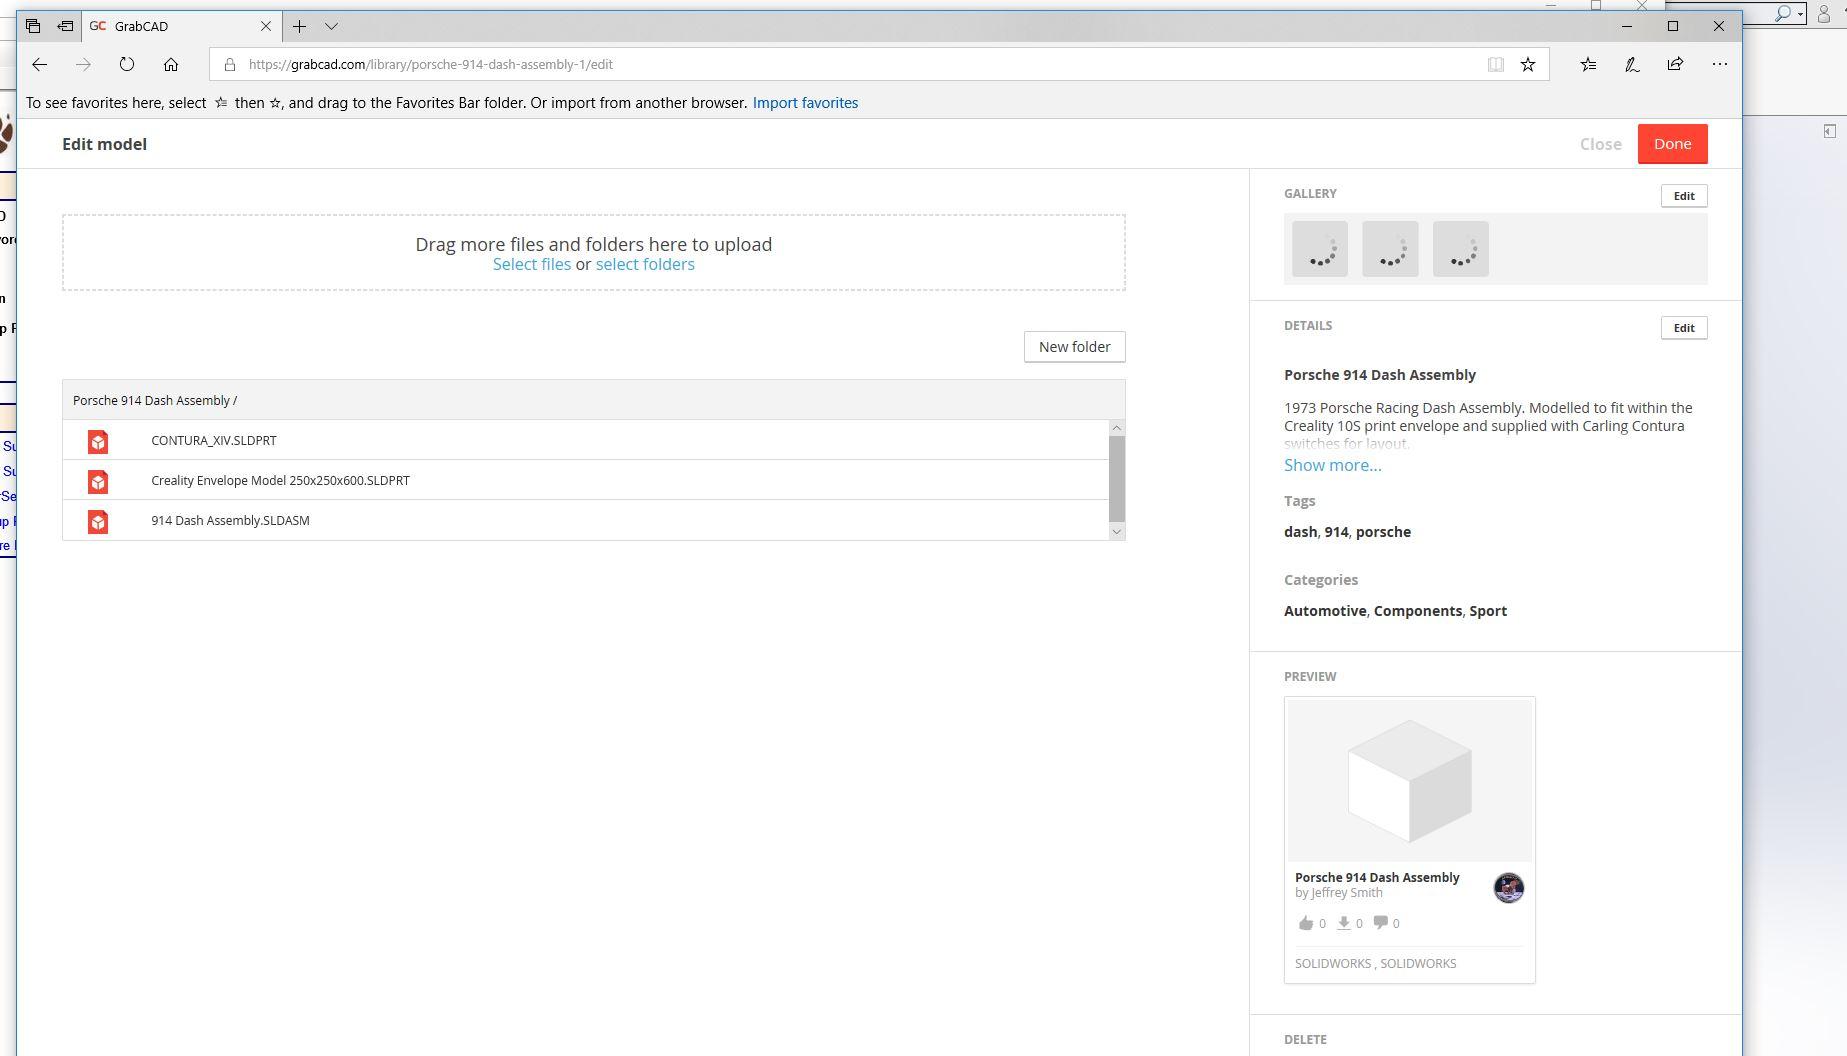Click the Gallery Edit button

click(1684, 196)
